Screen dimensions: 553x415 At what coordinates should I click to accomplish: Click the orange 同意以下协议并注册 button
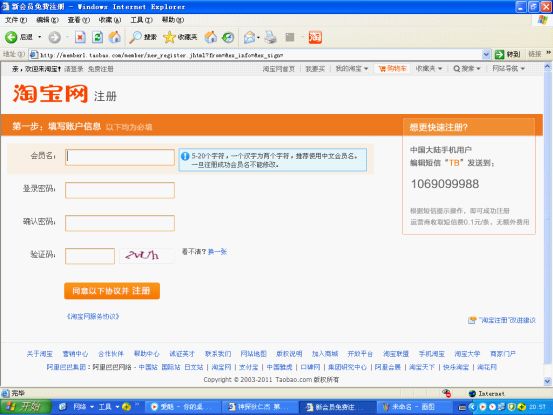[x=112, y=291]
